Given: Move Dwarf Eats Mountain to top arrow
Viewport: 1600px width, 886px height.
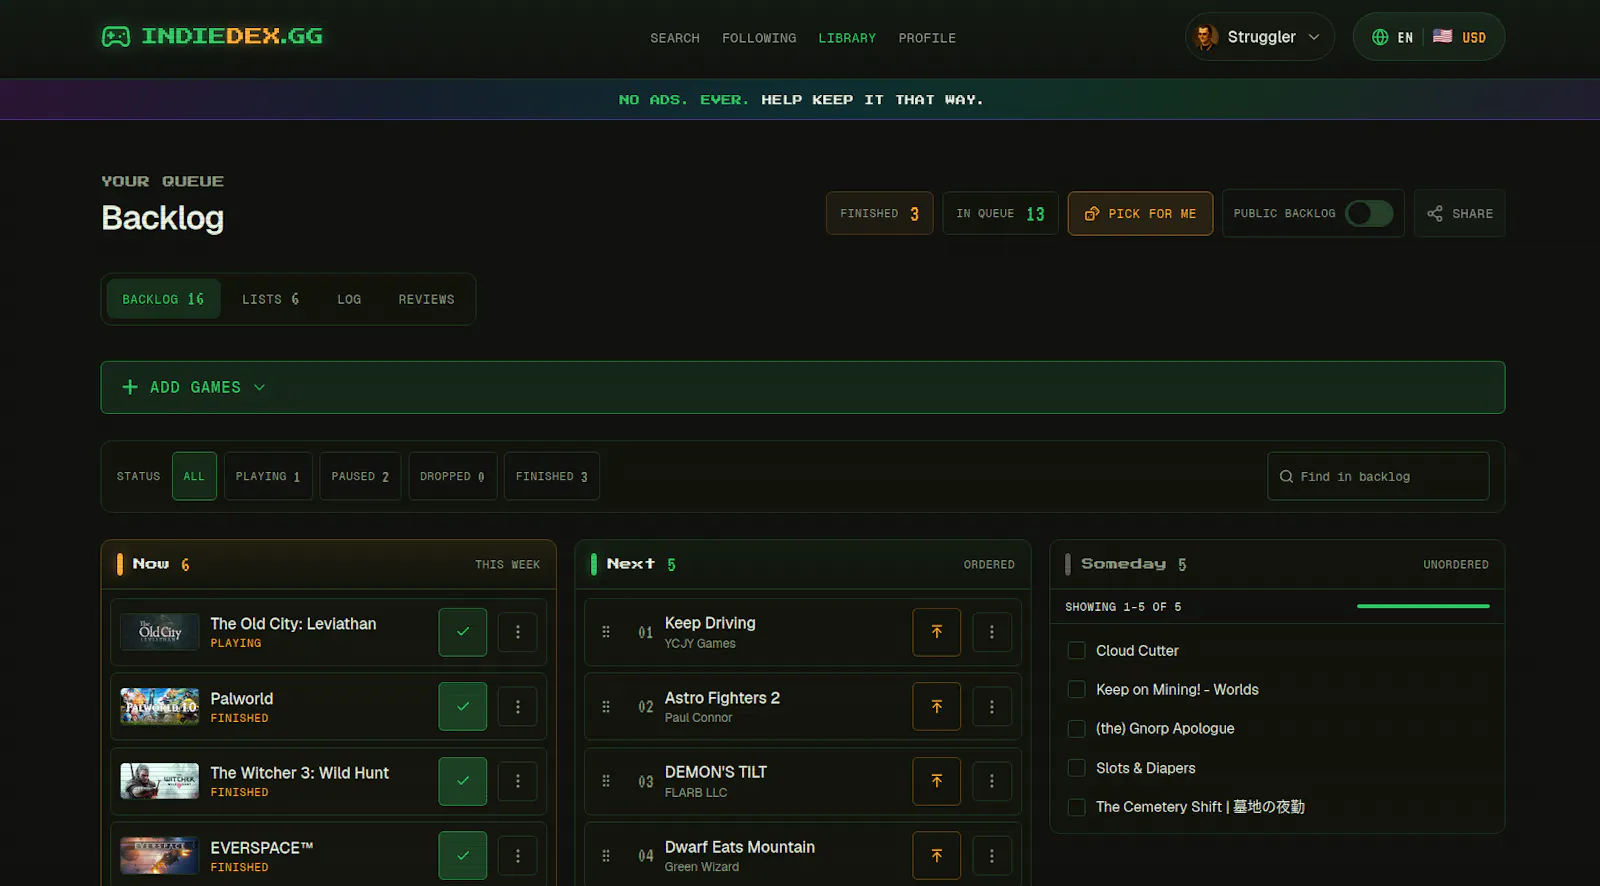Looking at the screenshot, I should click(x=937, y=856).
